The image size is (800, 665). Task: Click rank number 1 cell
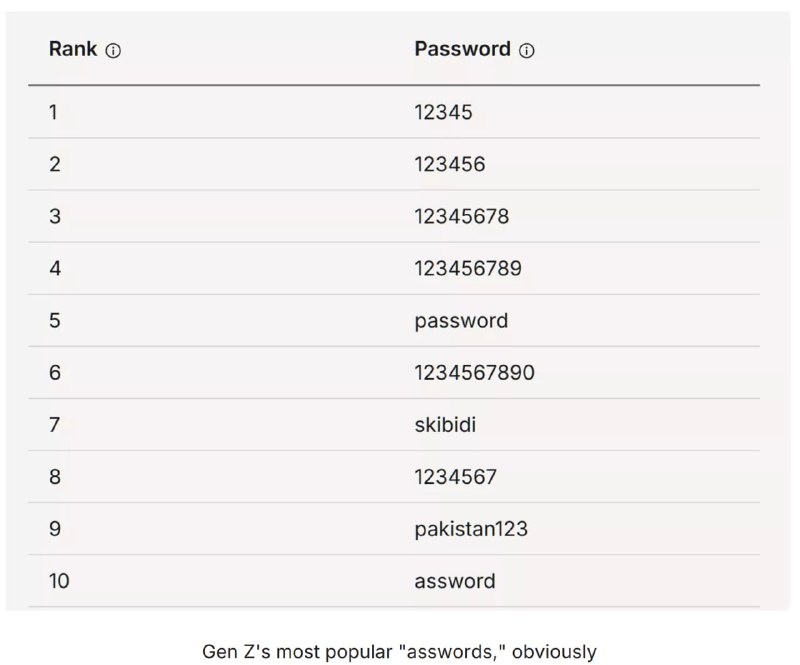coord(53,113)
